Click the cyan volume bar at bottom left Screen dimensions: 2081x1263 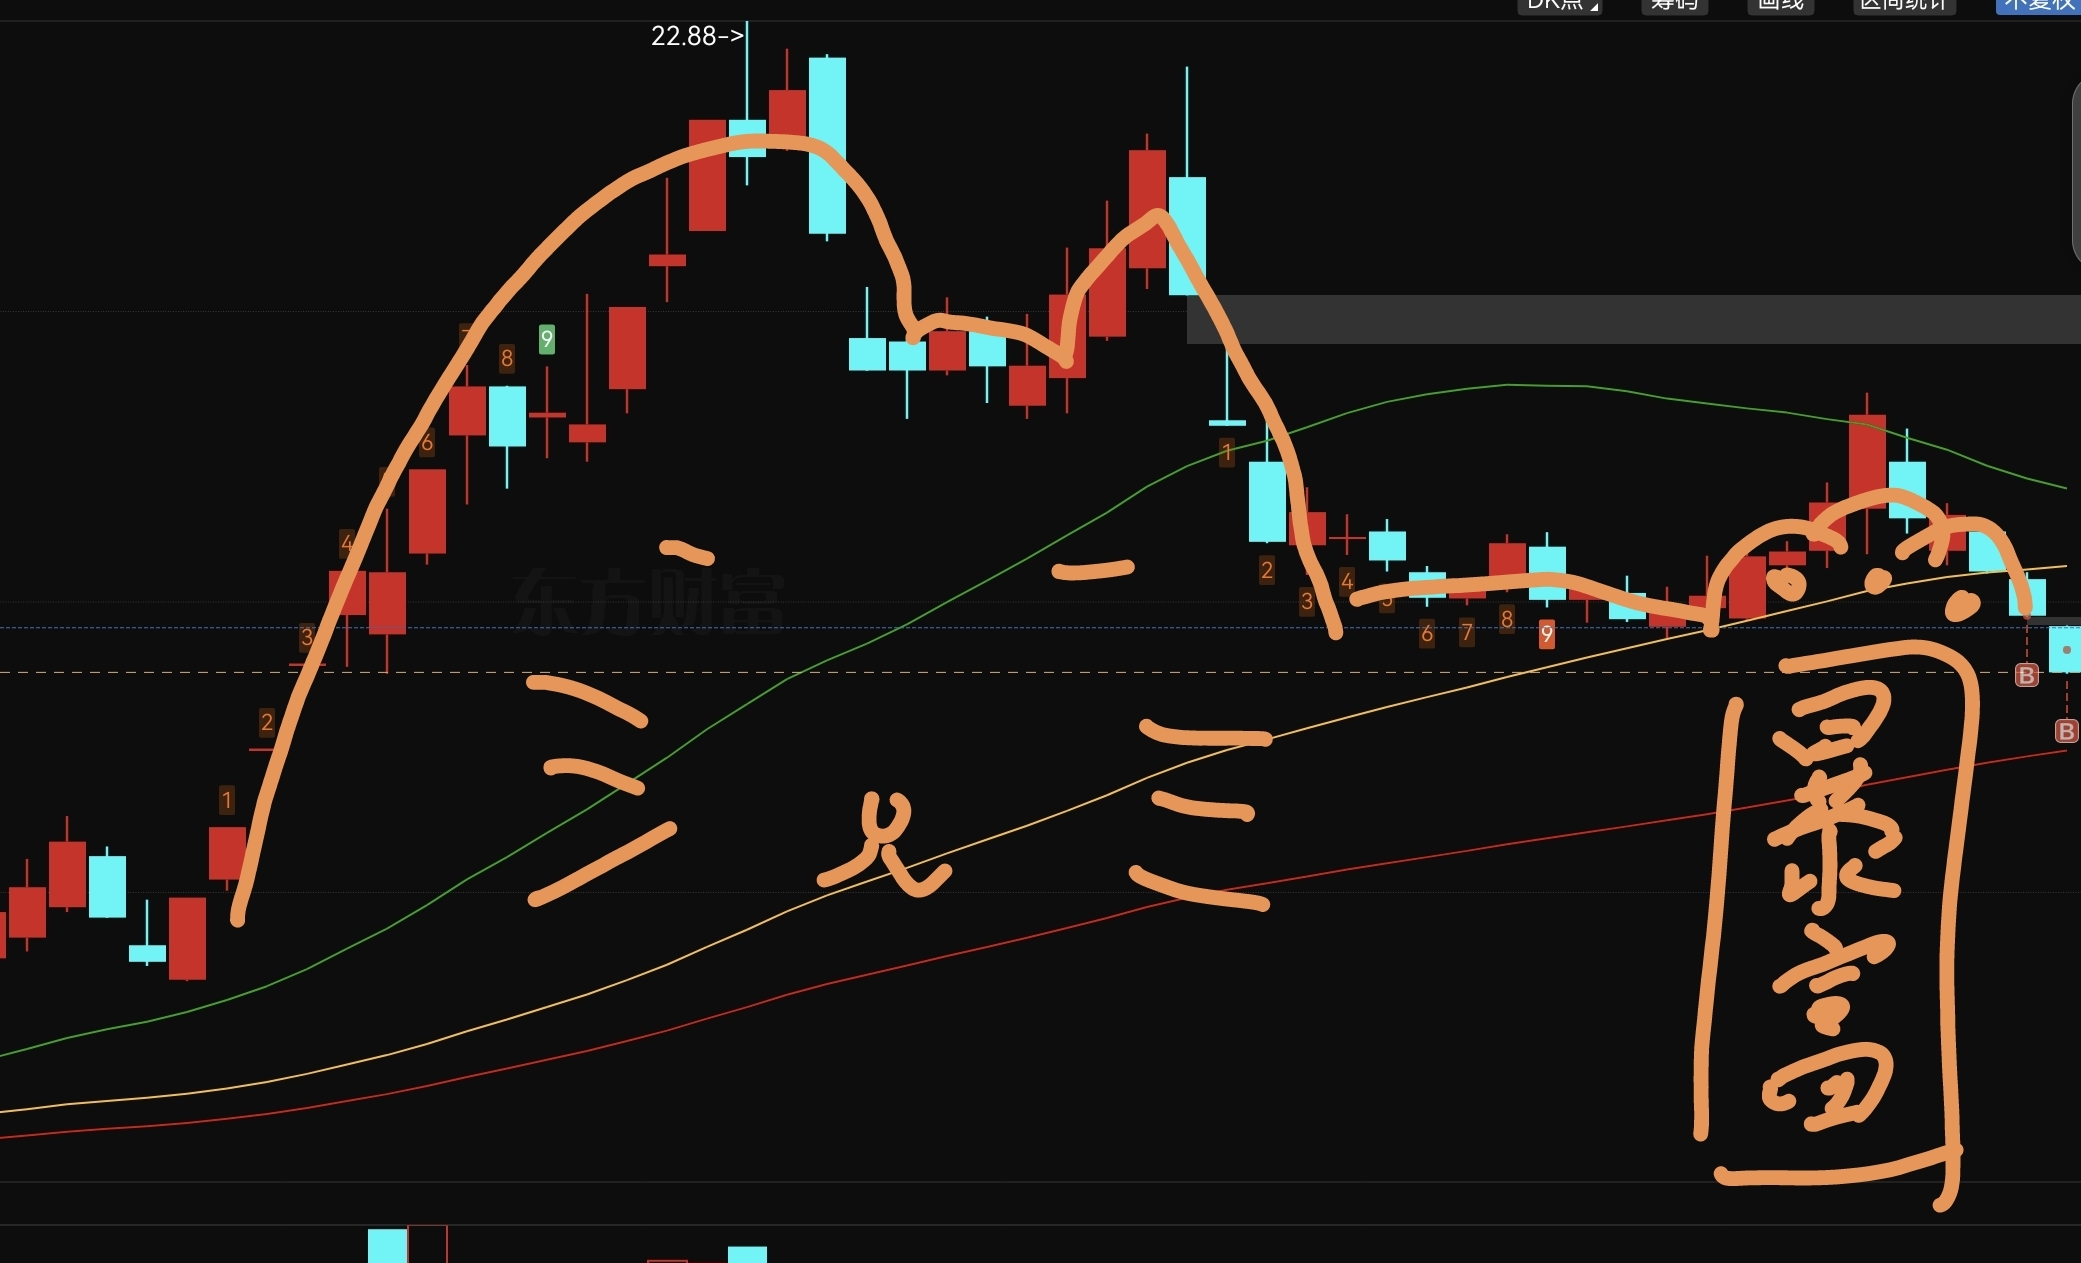coord(387,1246)
